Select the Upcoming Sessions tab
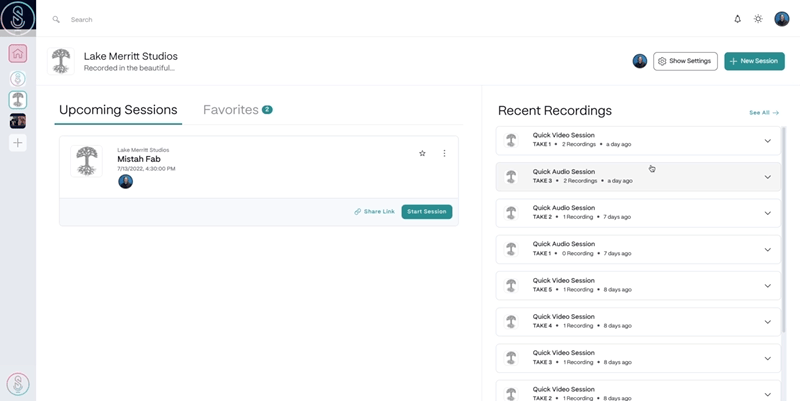The width and height of the screenshot is (800, 401). point(118,110)
